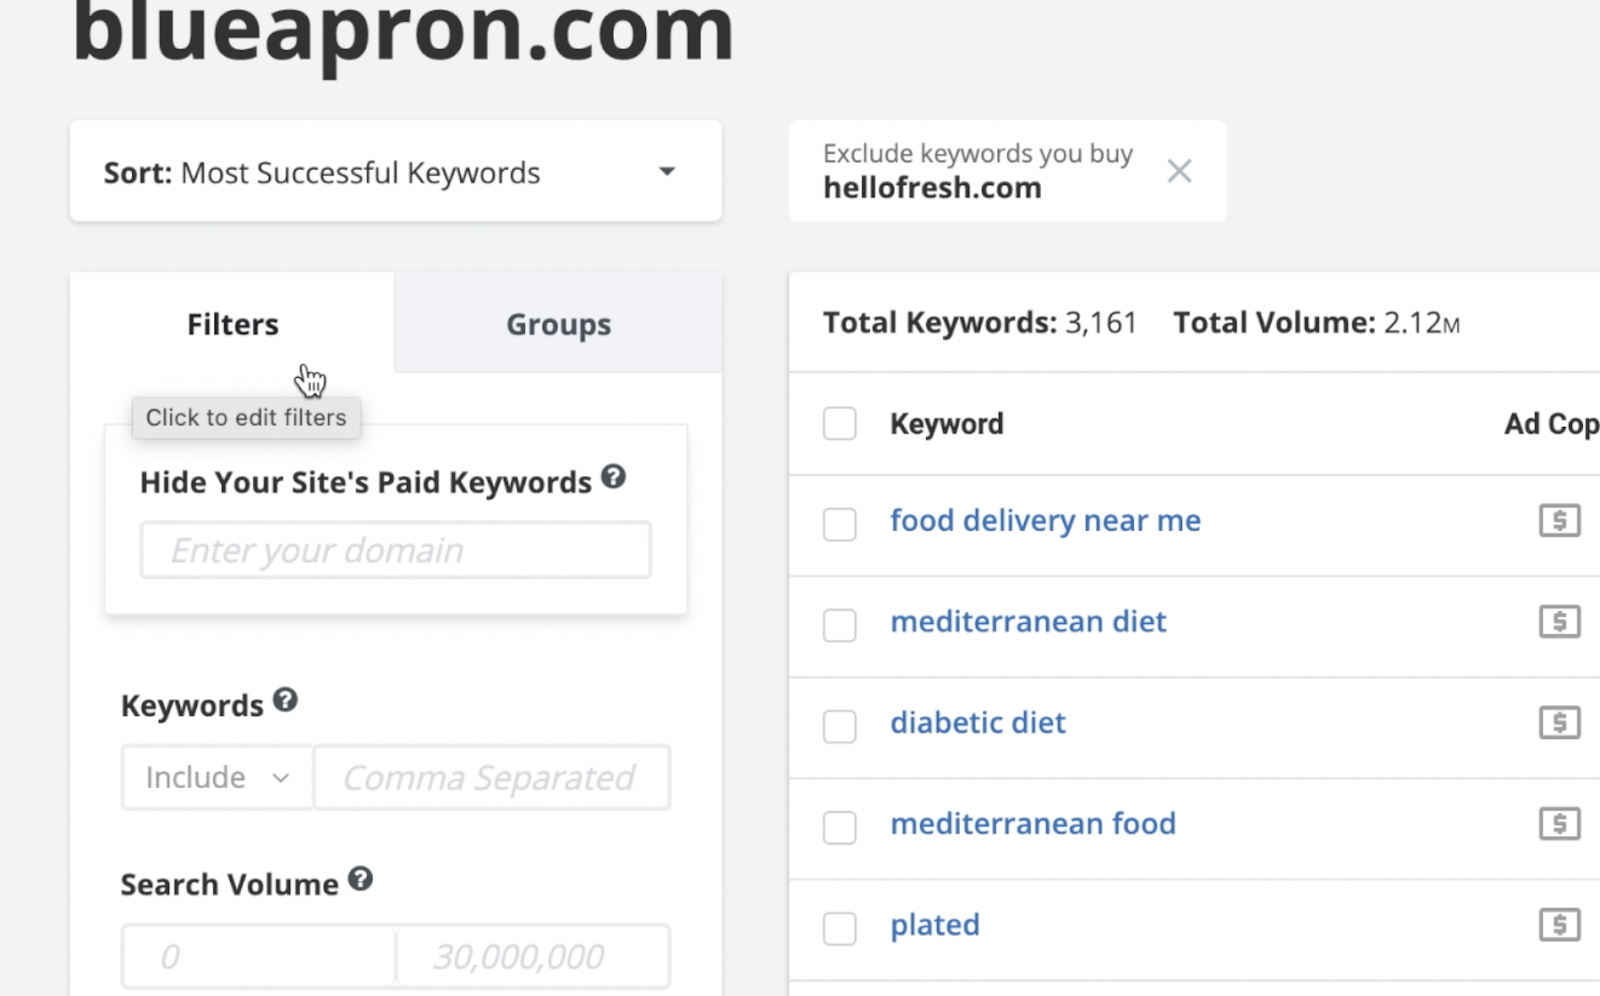Open ad copy icon for diabetic diet

[1559, 723]
